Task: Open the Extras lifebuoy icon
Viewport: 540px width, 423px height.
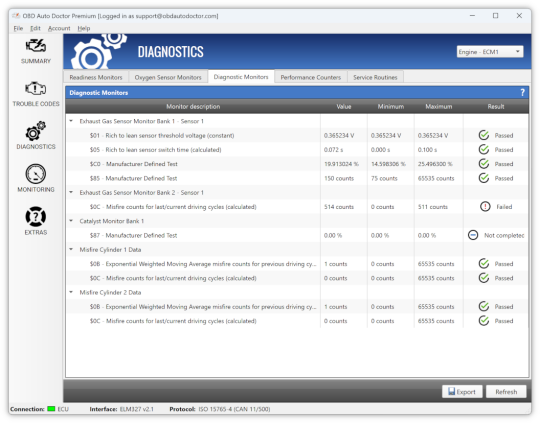Action: pyautogui.click(x=36, y=217)
